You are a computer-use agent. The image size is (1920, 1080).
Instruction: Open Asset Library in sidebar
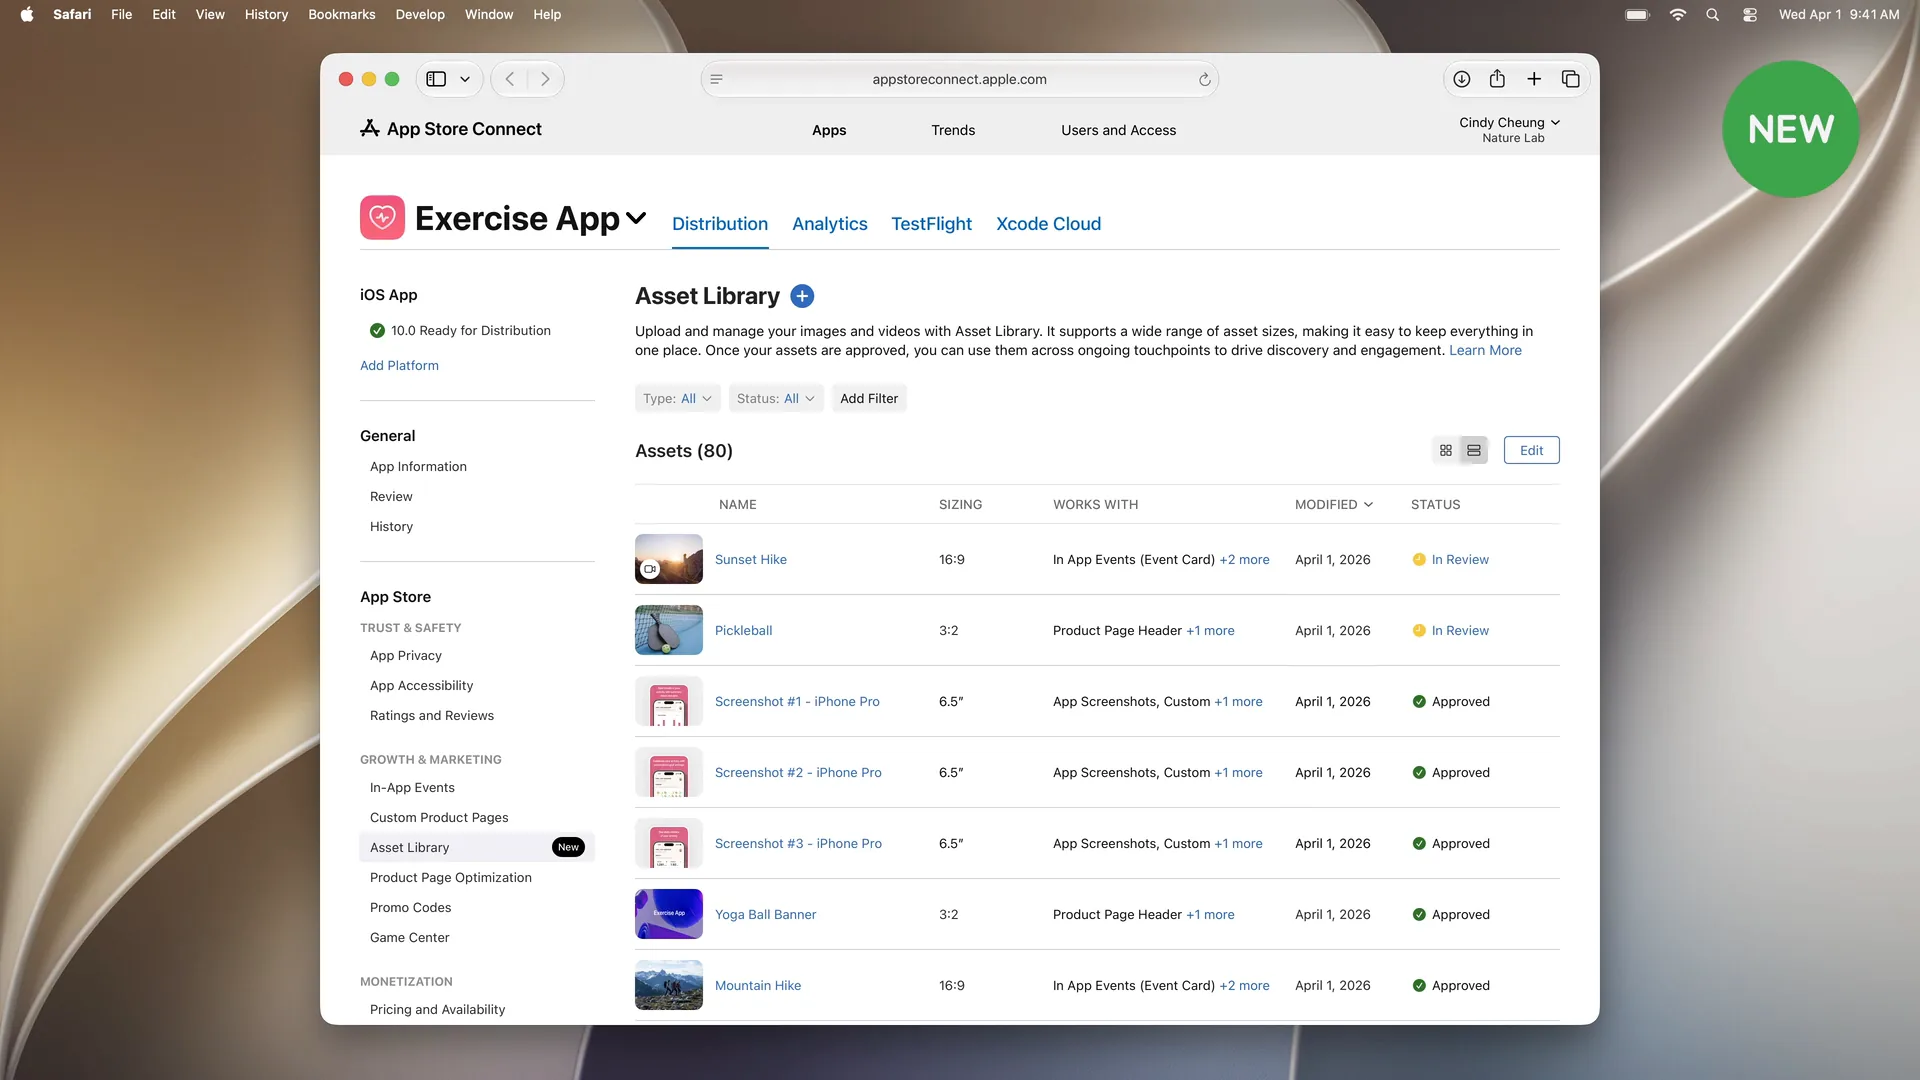coord(477,848)
